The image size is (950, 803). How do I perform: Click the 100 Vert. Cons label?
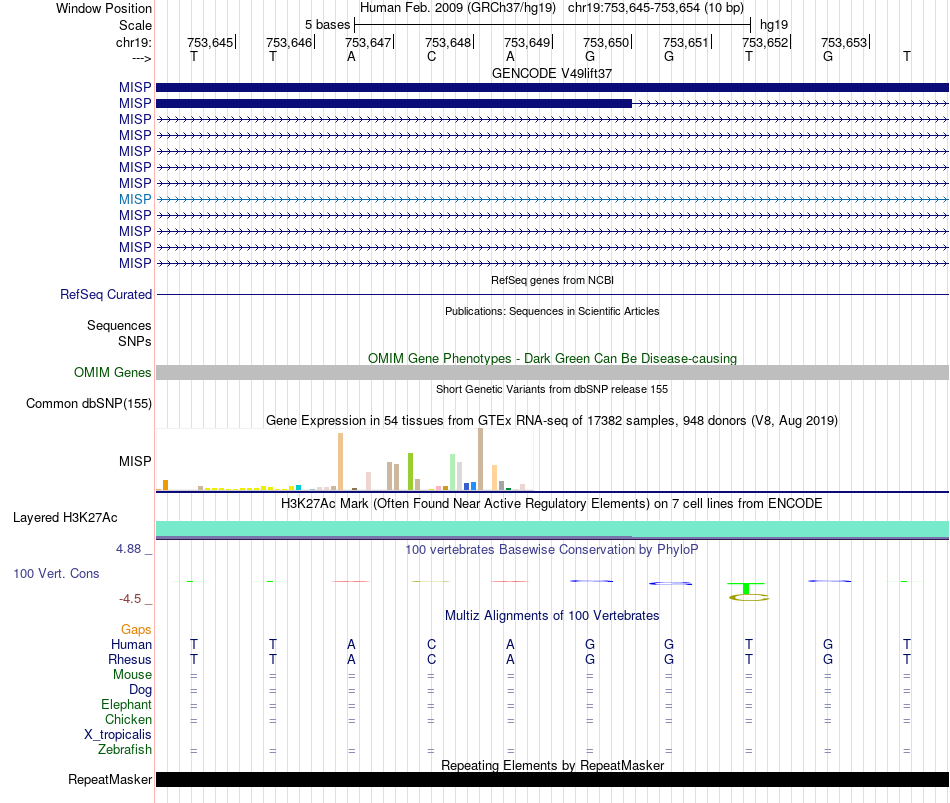(x=56, y=573)
